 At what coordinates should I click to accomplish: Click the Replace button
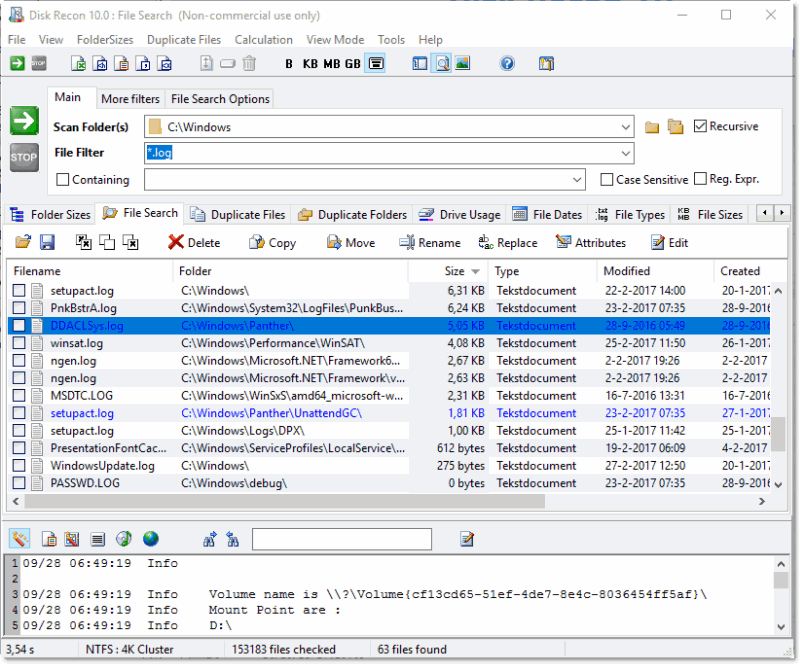click(508, 242)
